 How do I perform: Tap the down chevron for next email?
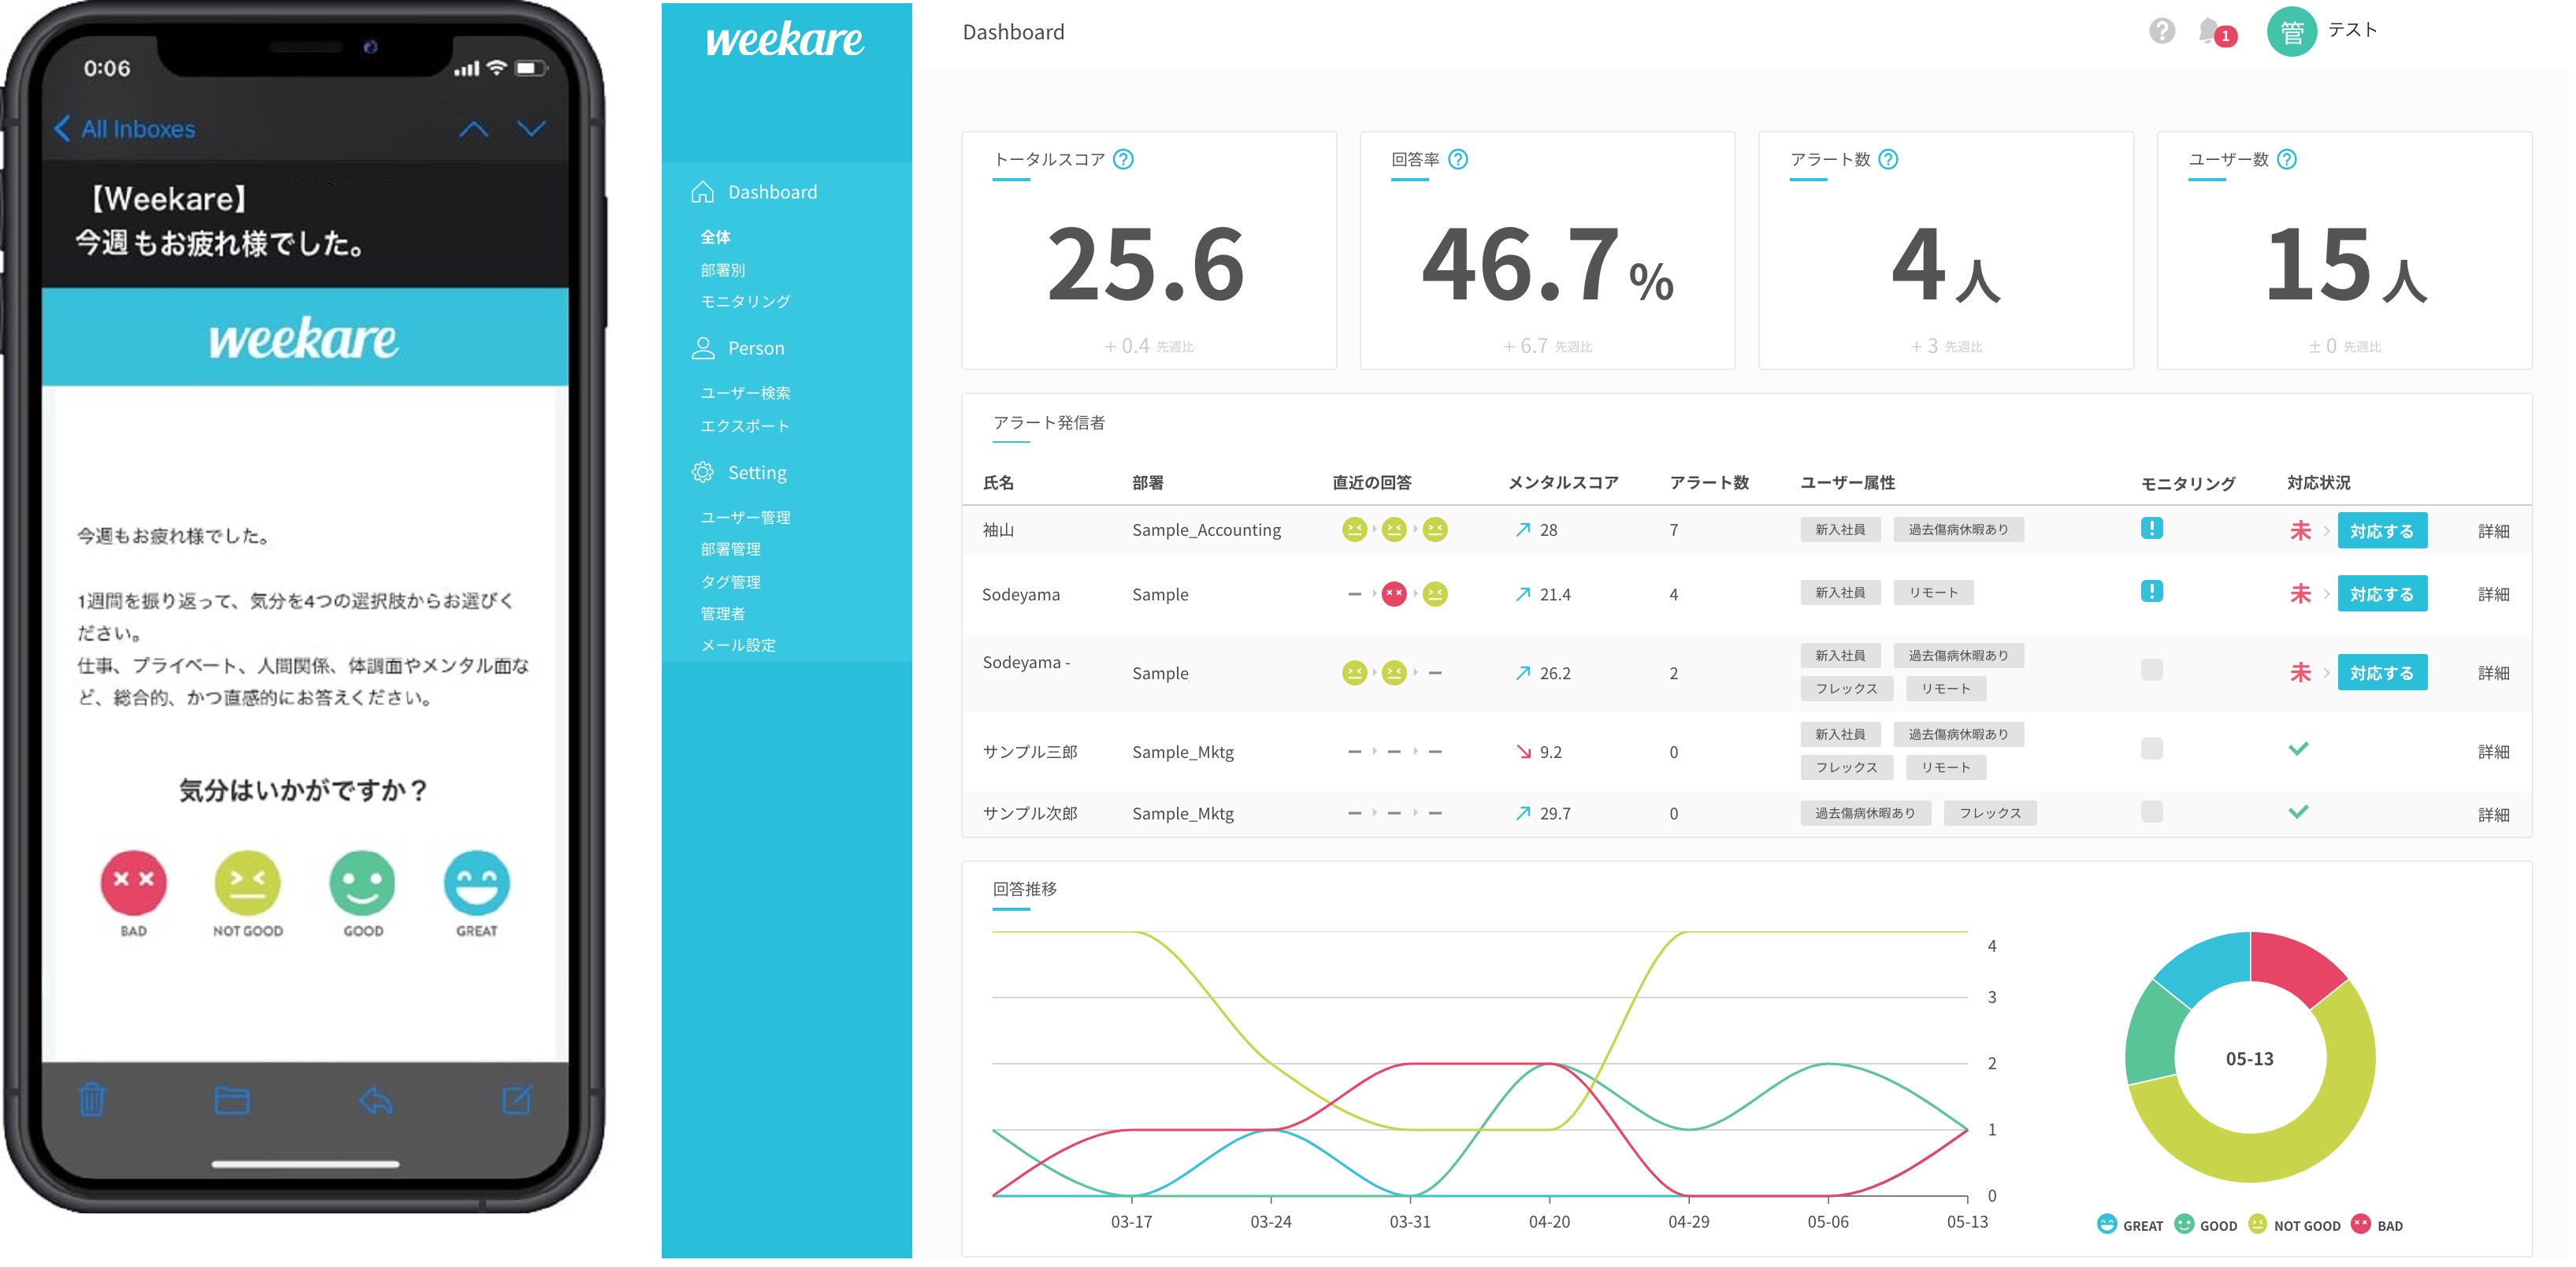pyautogui.click(x=531, y=128)
